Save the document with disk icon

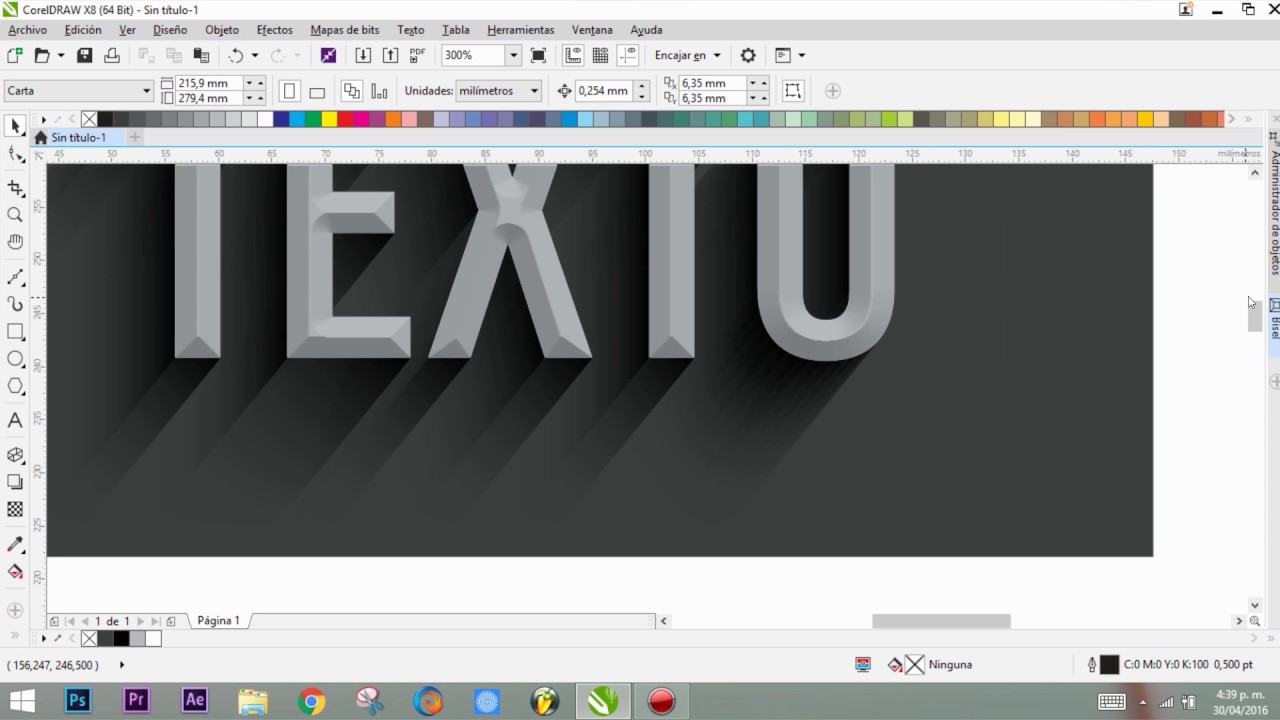(x=85, y=56)
